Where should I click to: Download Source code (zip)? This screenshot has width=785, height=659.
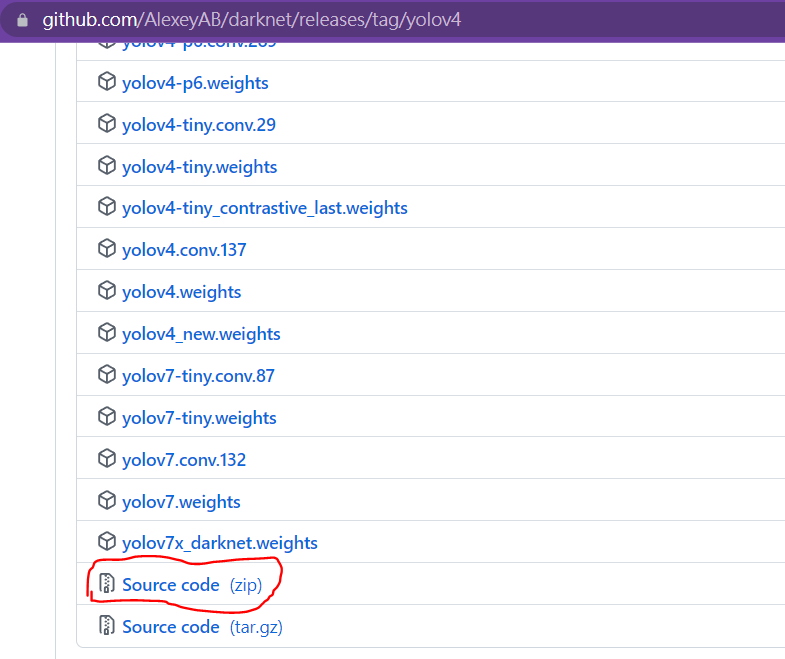point(192,585)
